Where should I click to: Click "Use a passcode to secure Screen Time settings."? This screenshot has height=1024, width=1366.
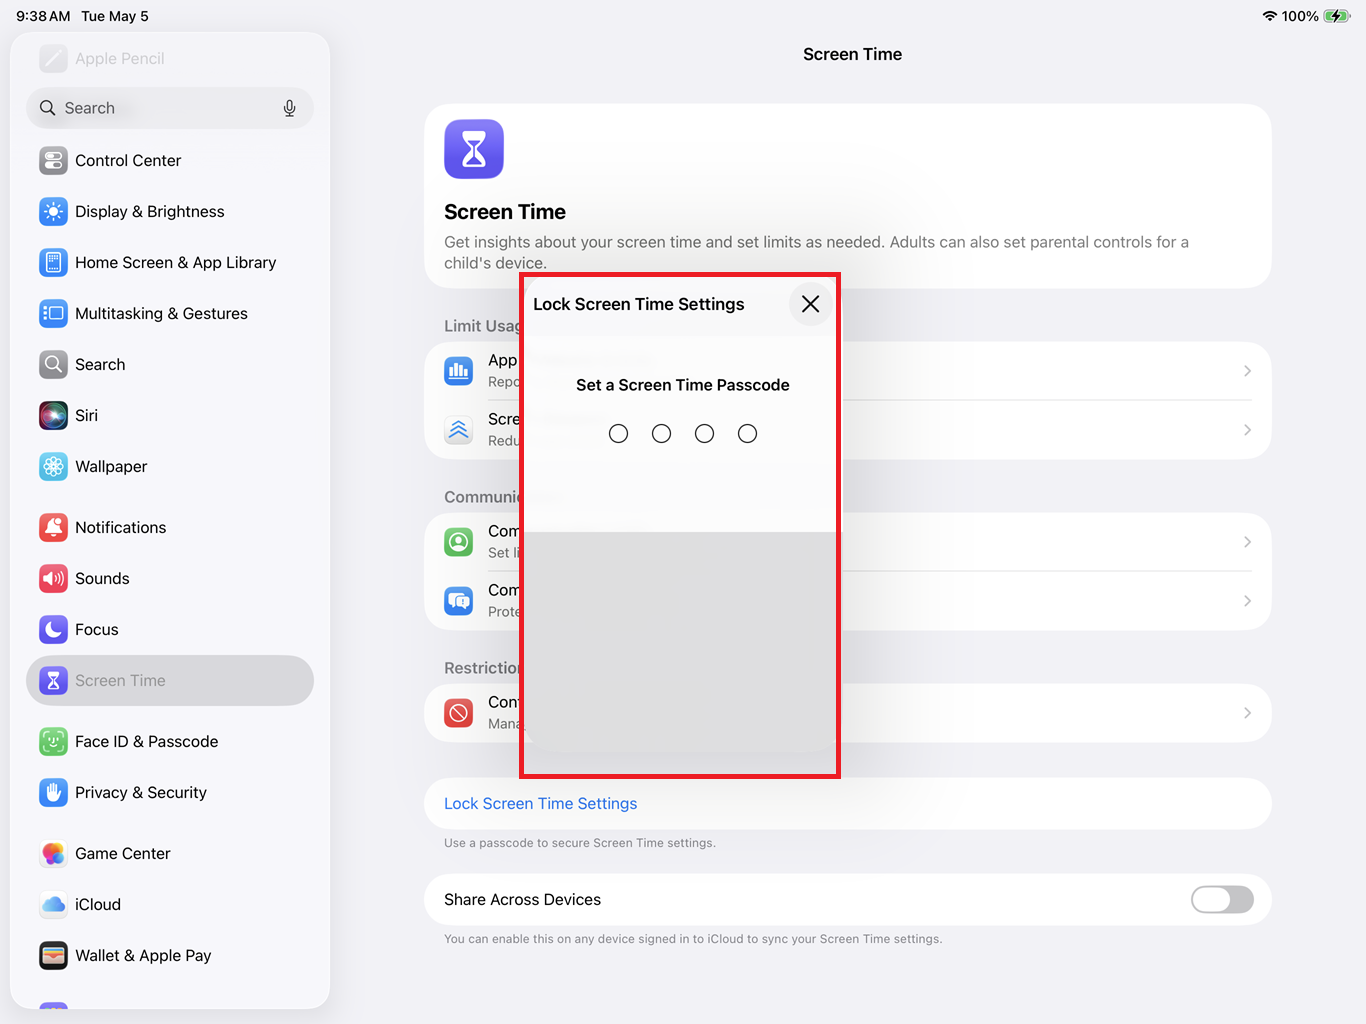click(x=580, y=843)
